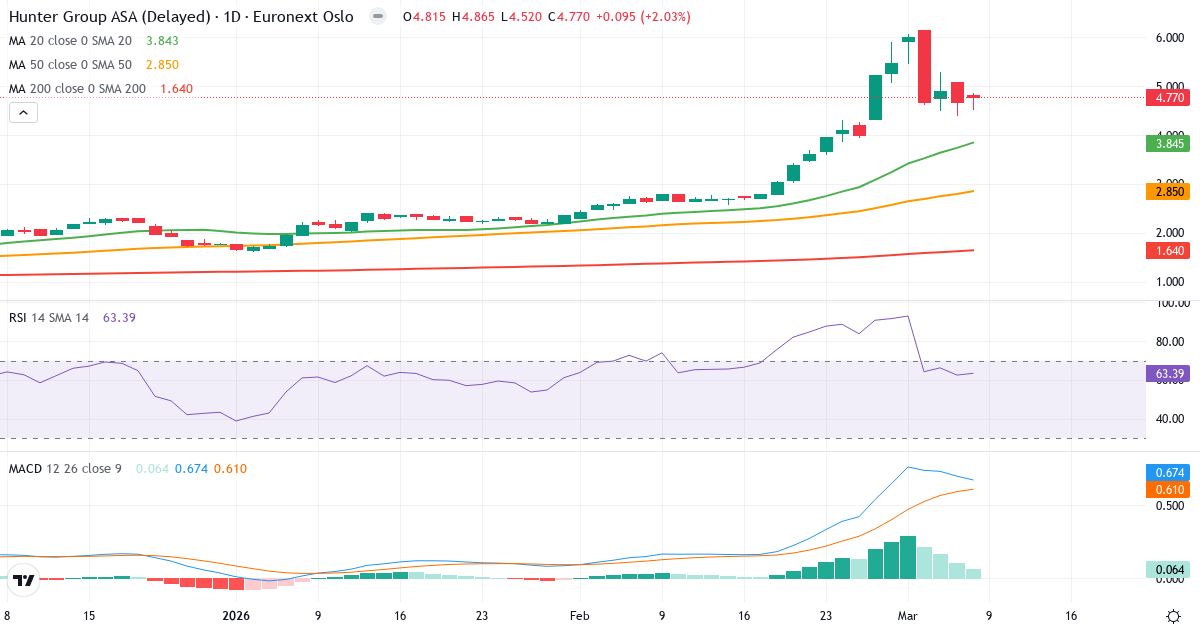The height and width of the screenshot is (630, 1200).
Task: Click the blue MACD value label 0.674
Action: coord(1165,472)
